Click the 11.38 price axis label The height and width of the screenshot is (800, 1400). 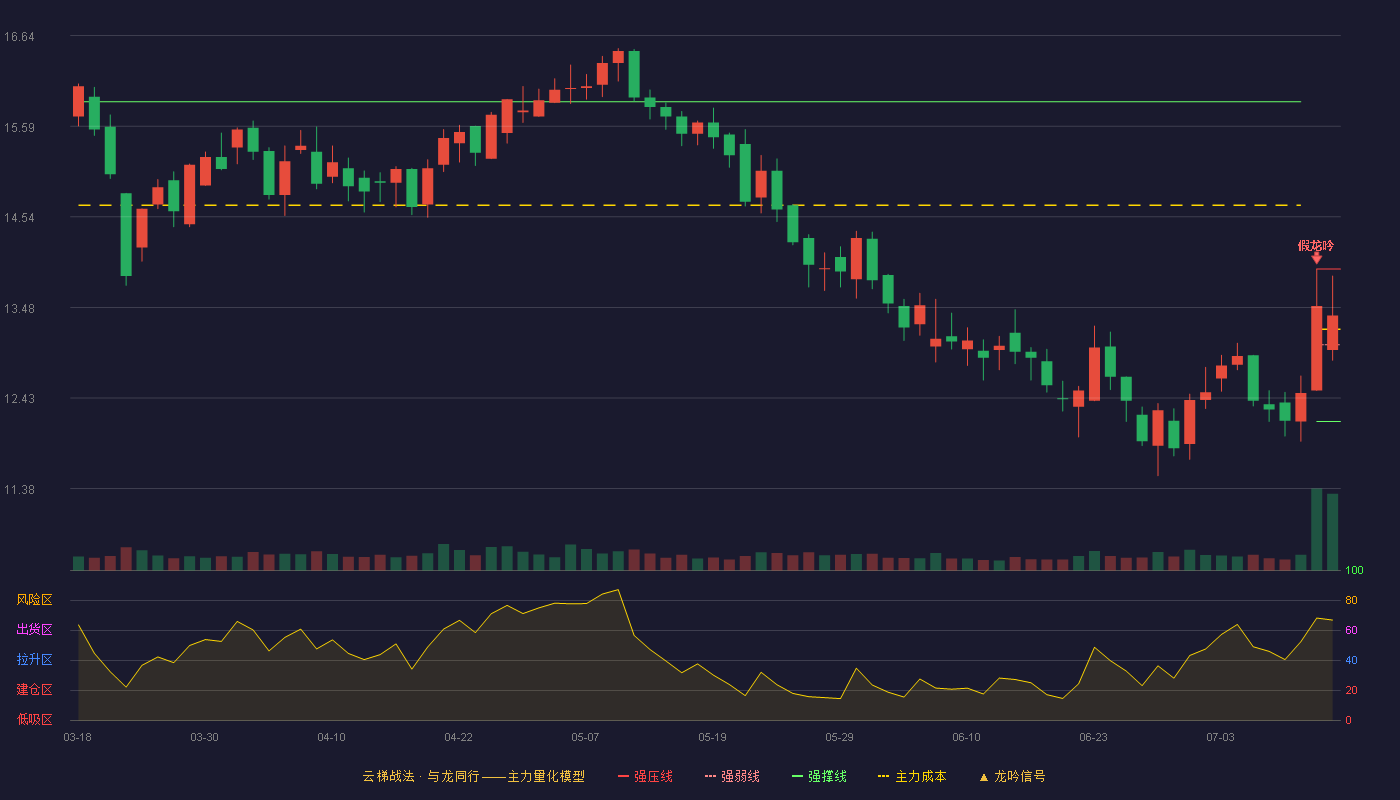click(20, 489)
